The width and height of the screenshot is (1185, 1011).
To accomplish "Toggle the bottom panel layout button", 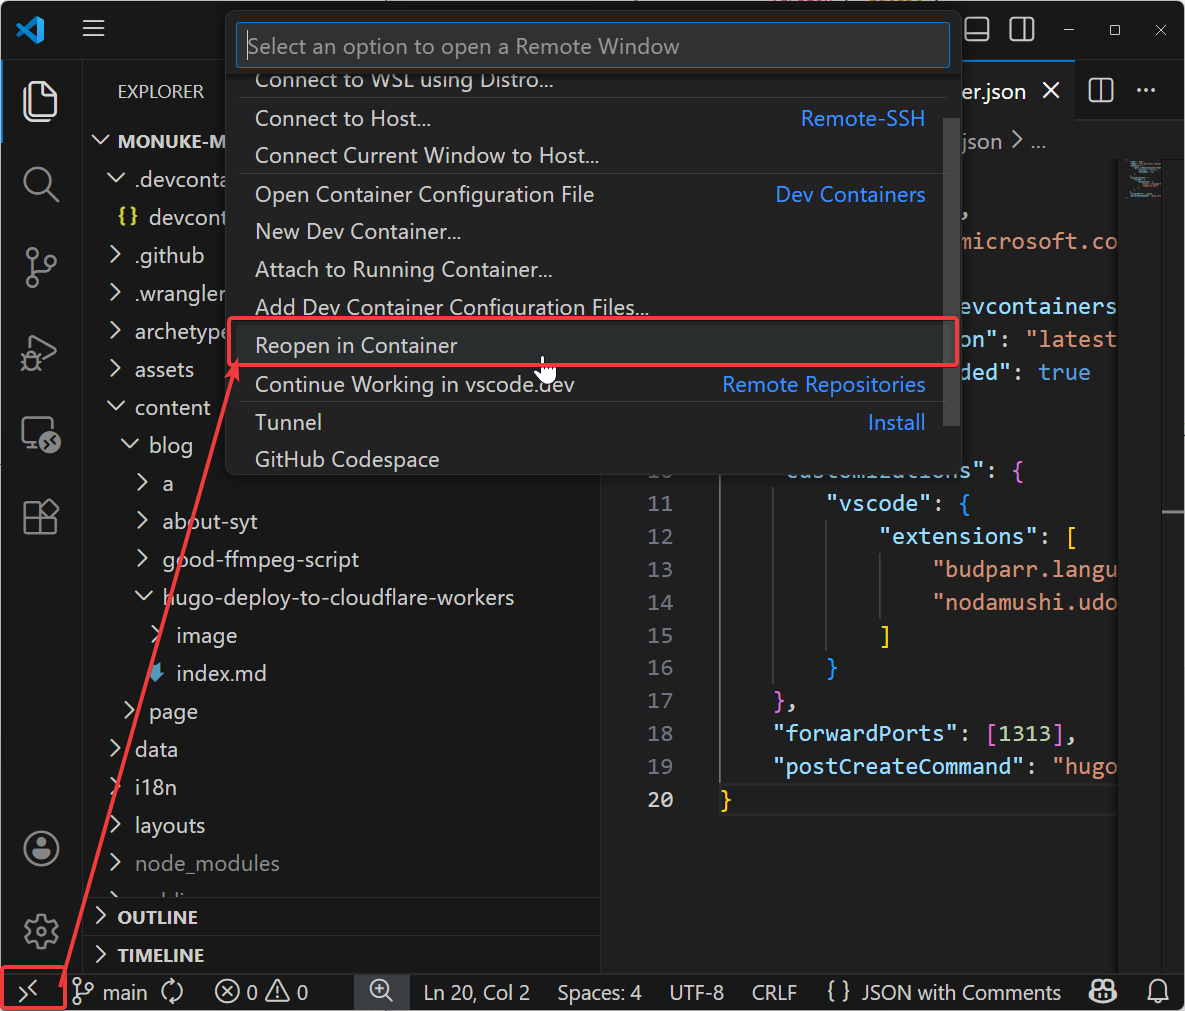I will [977, 30].
